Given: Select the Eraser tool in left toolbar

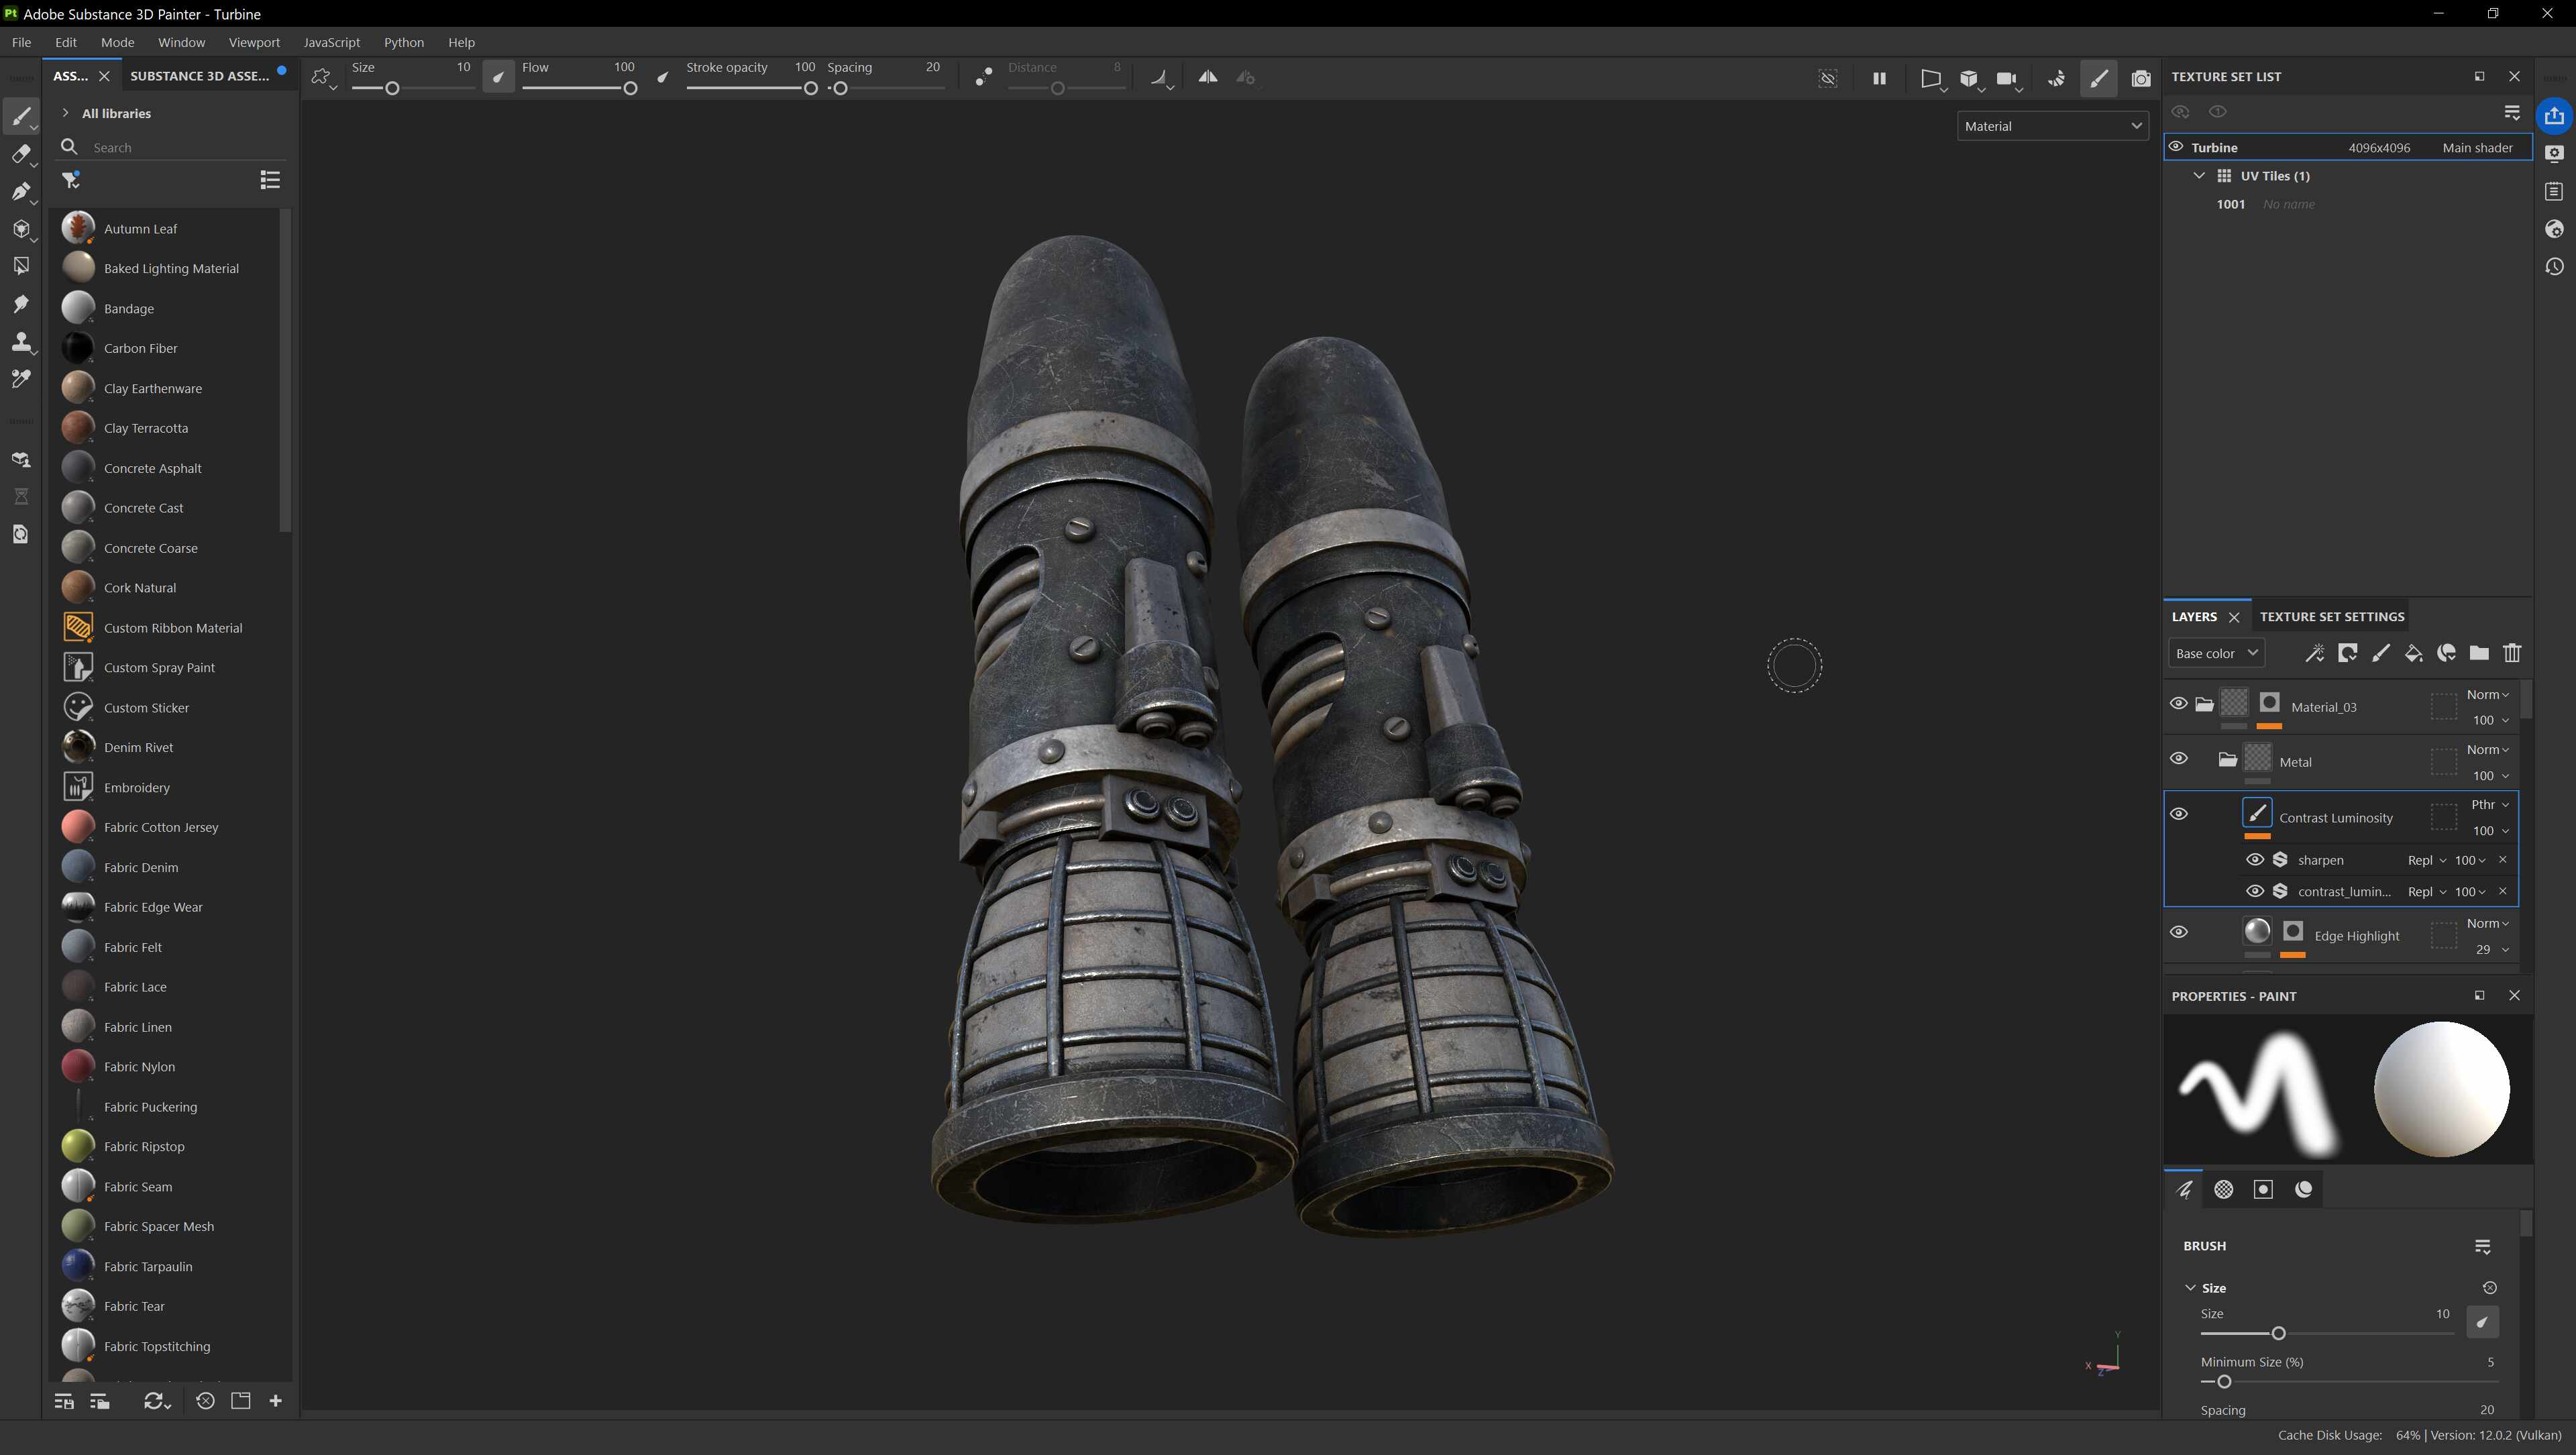Looking at the screenshot, I should [20, 154].
